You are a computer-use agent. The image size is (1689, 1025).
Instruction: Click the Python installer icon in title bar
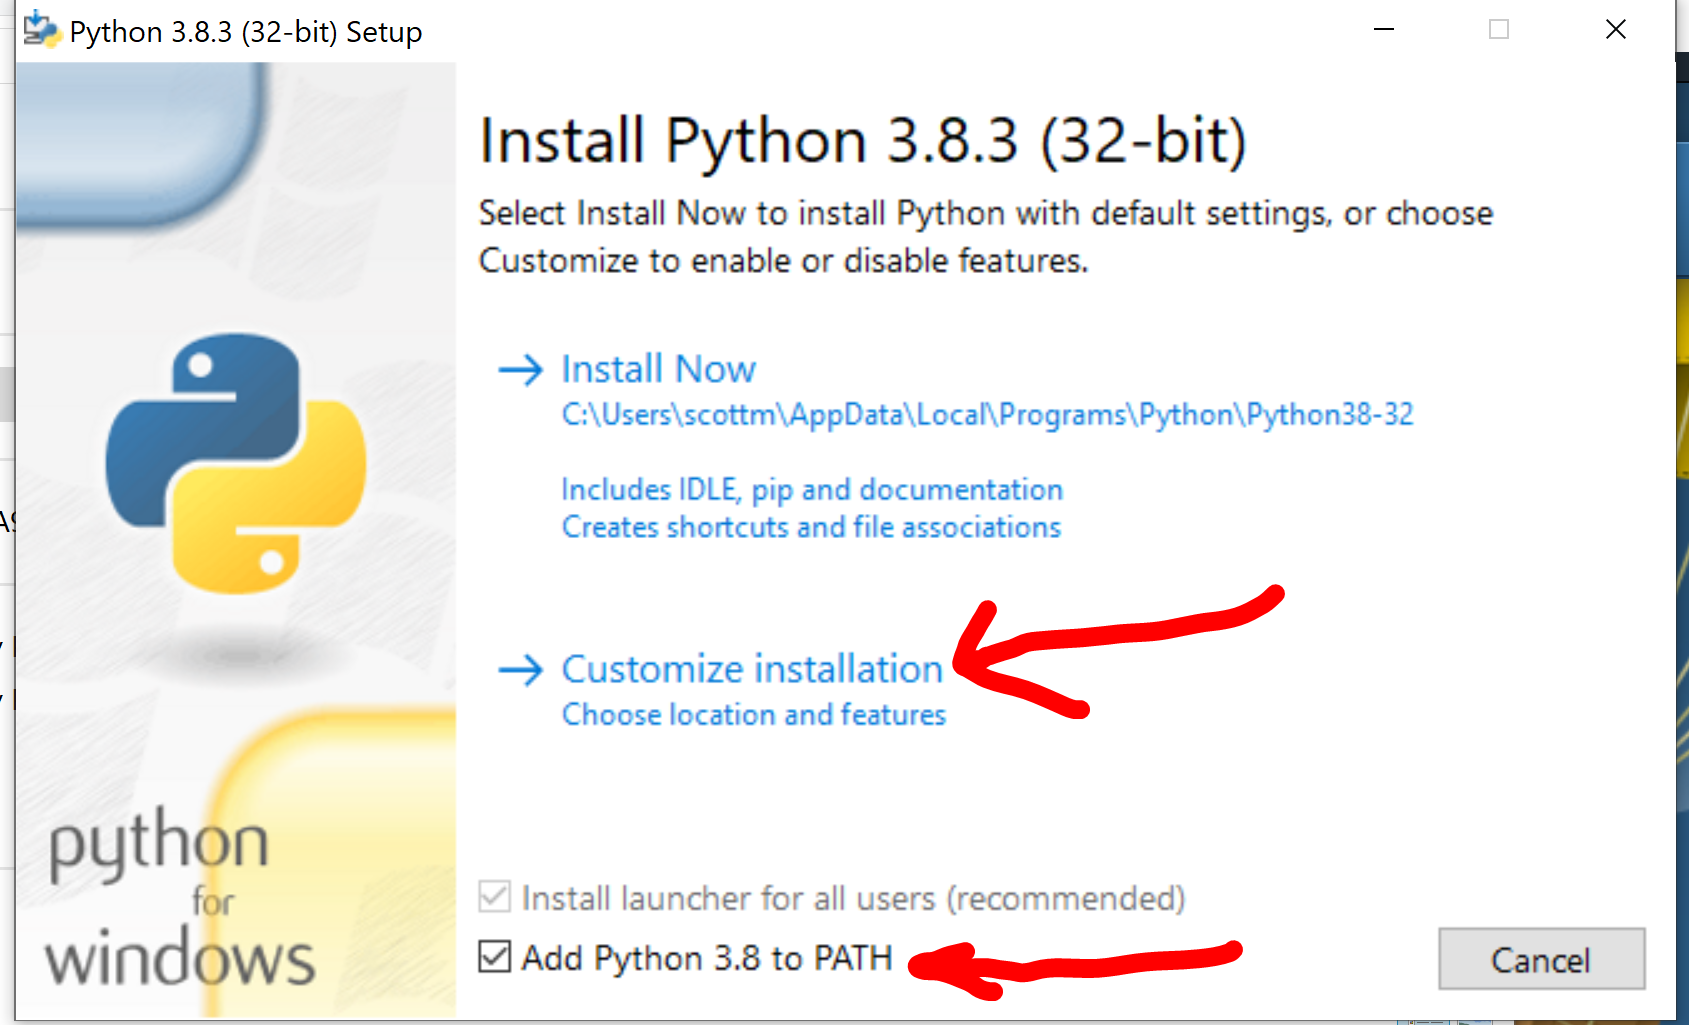[42, 31]
